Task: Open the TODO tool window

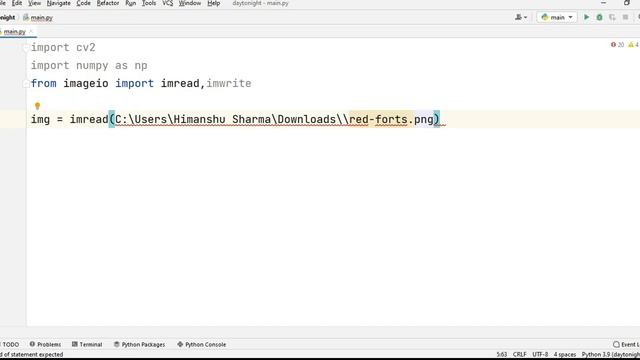Action: (10, 344)
